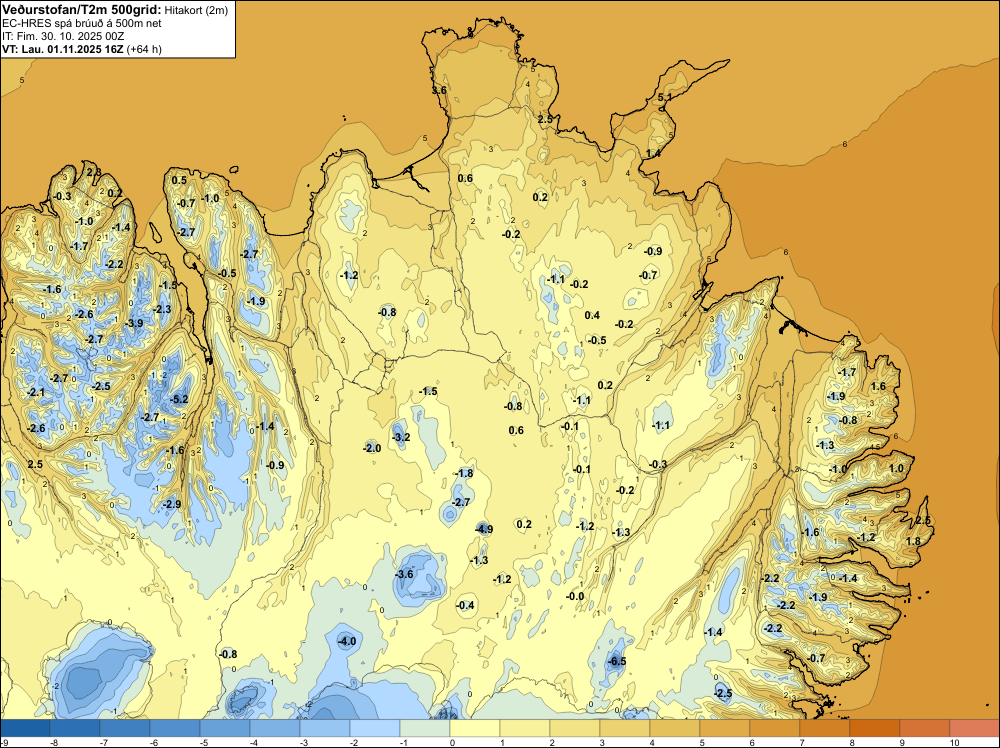Select the '-3.9' temperature reading
Screen dimensions: 1000x748
[134, 323]
